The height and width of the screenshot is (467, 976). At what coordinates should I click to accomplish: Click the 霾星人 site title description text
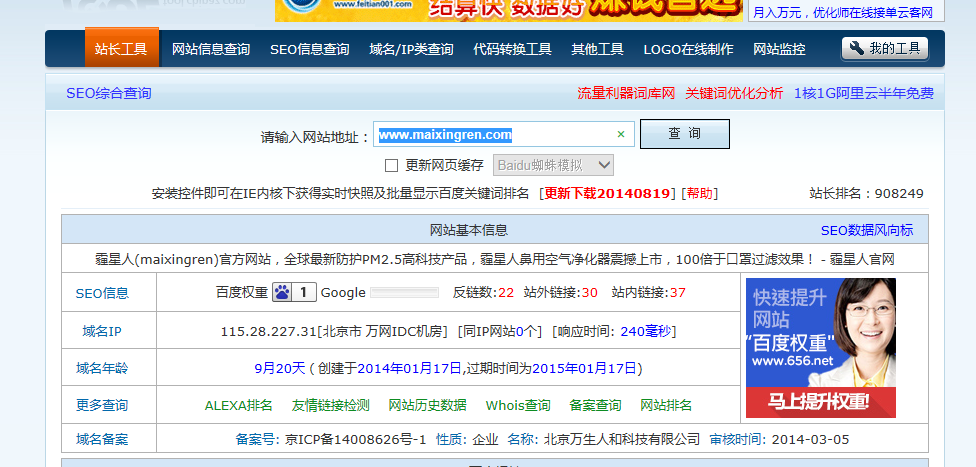coord(494,259)
